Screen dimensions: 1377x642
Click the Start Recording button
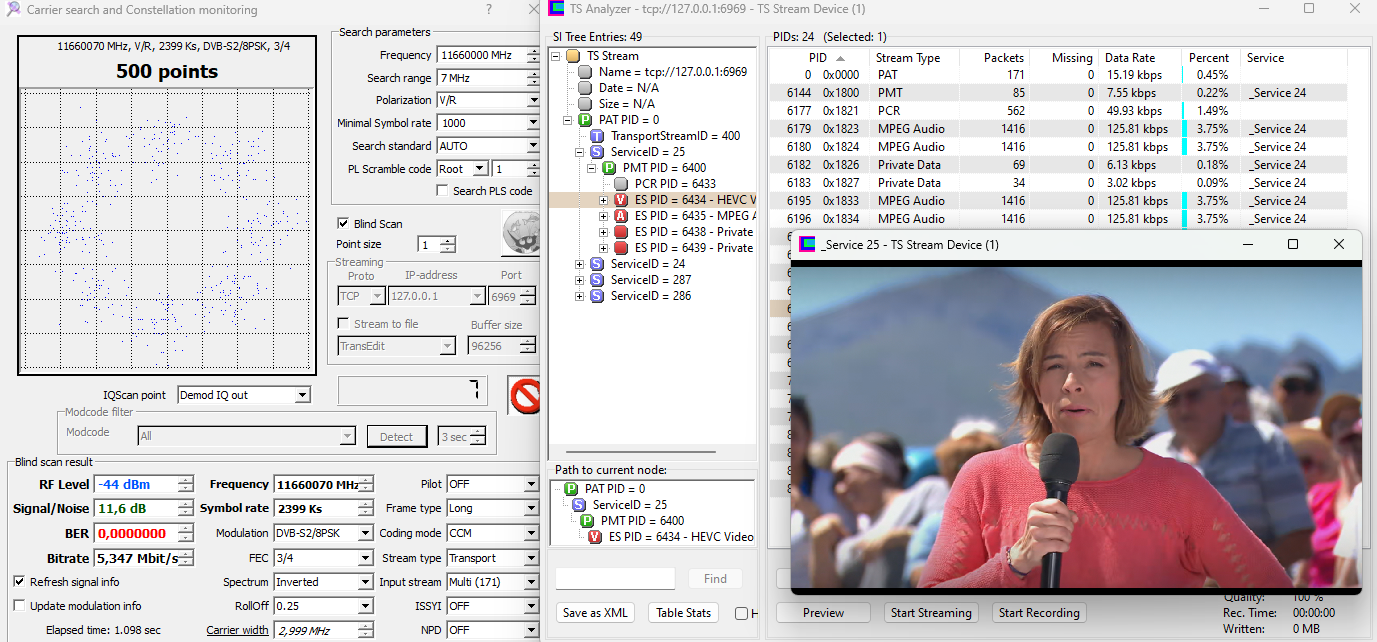(1039, 613)
